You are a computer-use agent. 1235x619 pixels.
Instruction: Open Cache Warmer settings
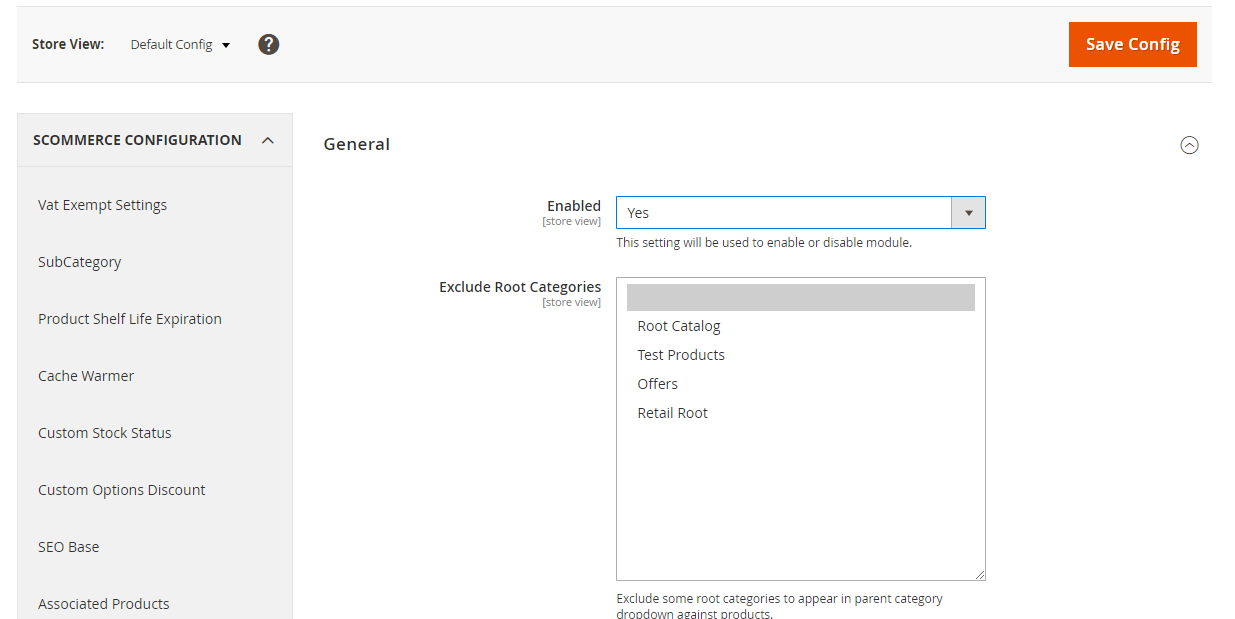point(86,376)
